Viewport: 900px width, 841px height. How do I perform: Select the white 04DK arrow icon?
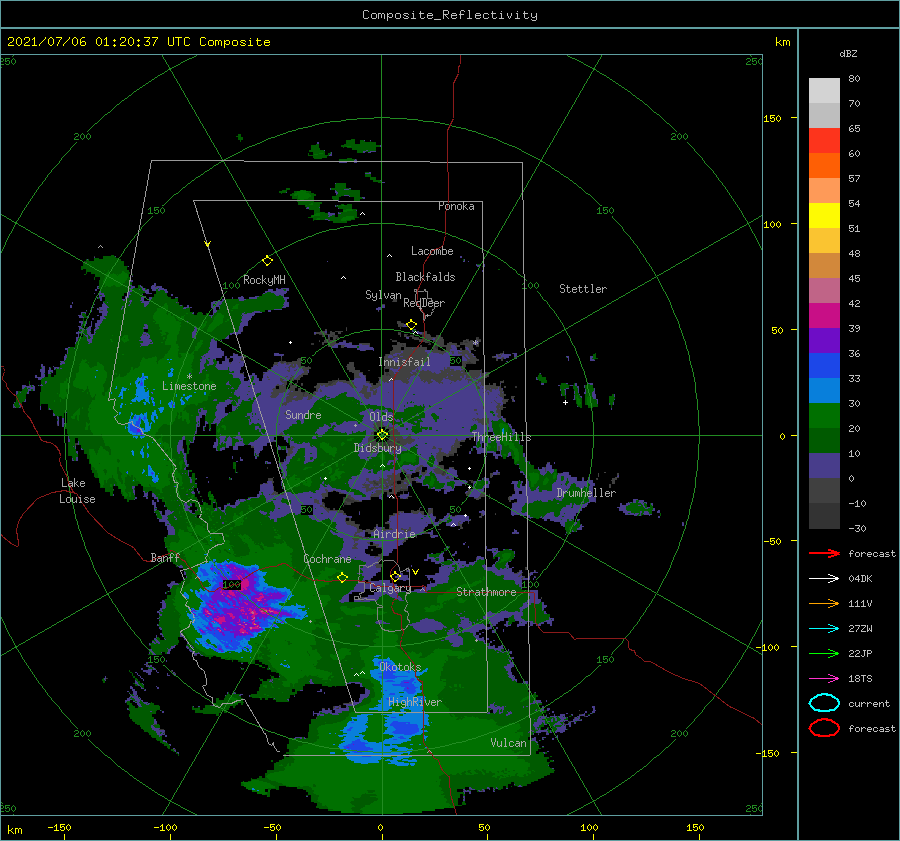pyautogui.click(x=824, y=578)
